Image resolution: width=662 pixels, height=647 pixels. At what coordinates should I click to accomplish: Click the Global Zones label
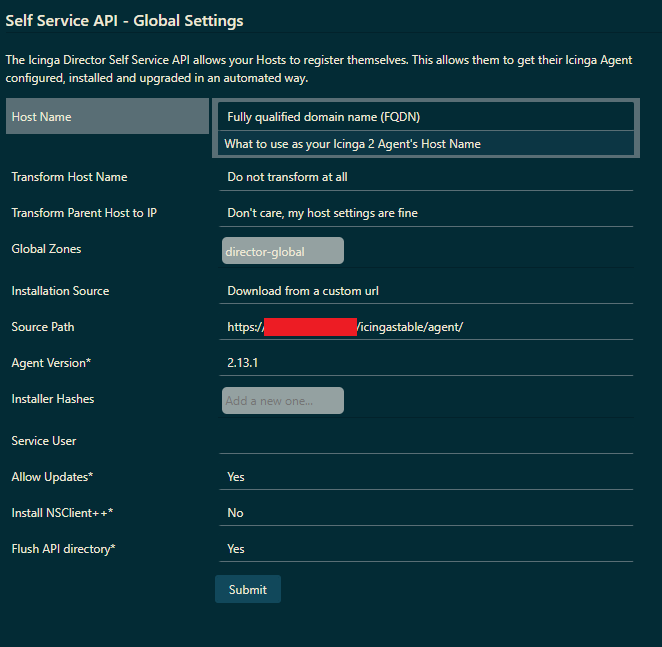click(46, 249)
